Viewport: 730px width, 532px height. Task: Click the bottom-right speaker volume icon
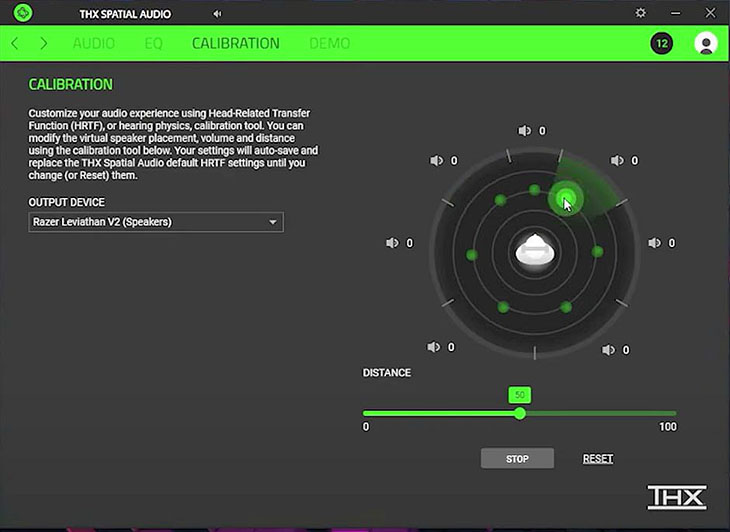tap(608, 350)
